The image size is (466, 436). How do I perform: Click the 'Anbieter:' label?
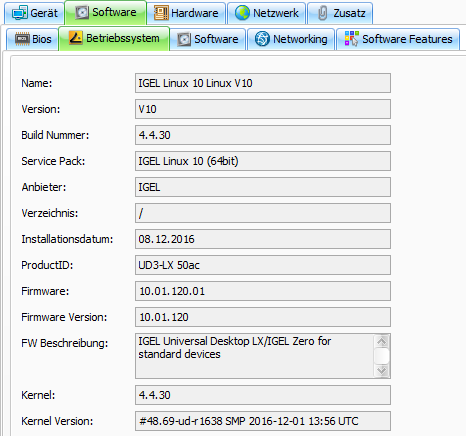[x=44, y=187]
